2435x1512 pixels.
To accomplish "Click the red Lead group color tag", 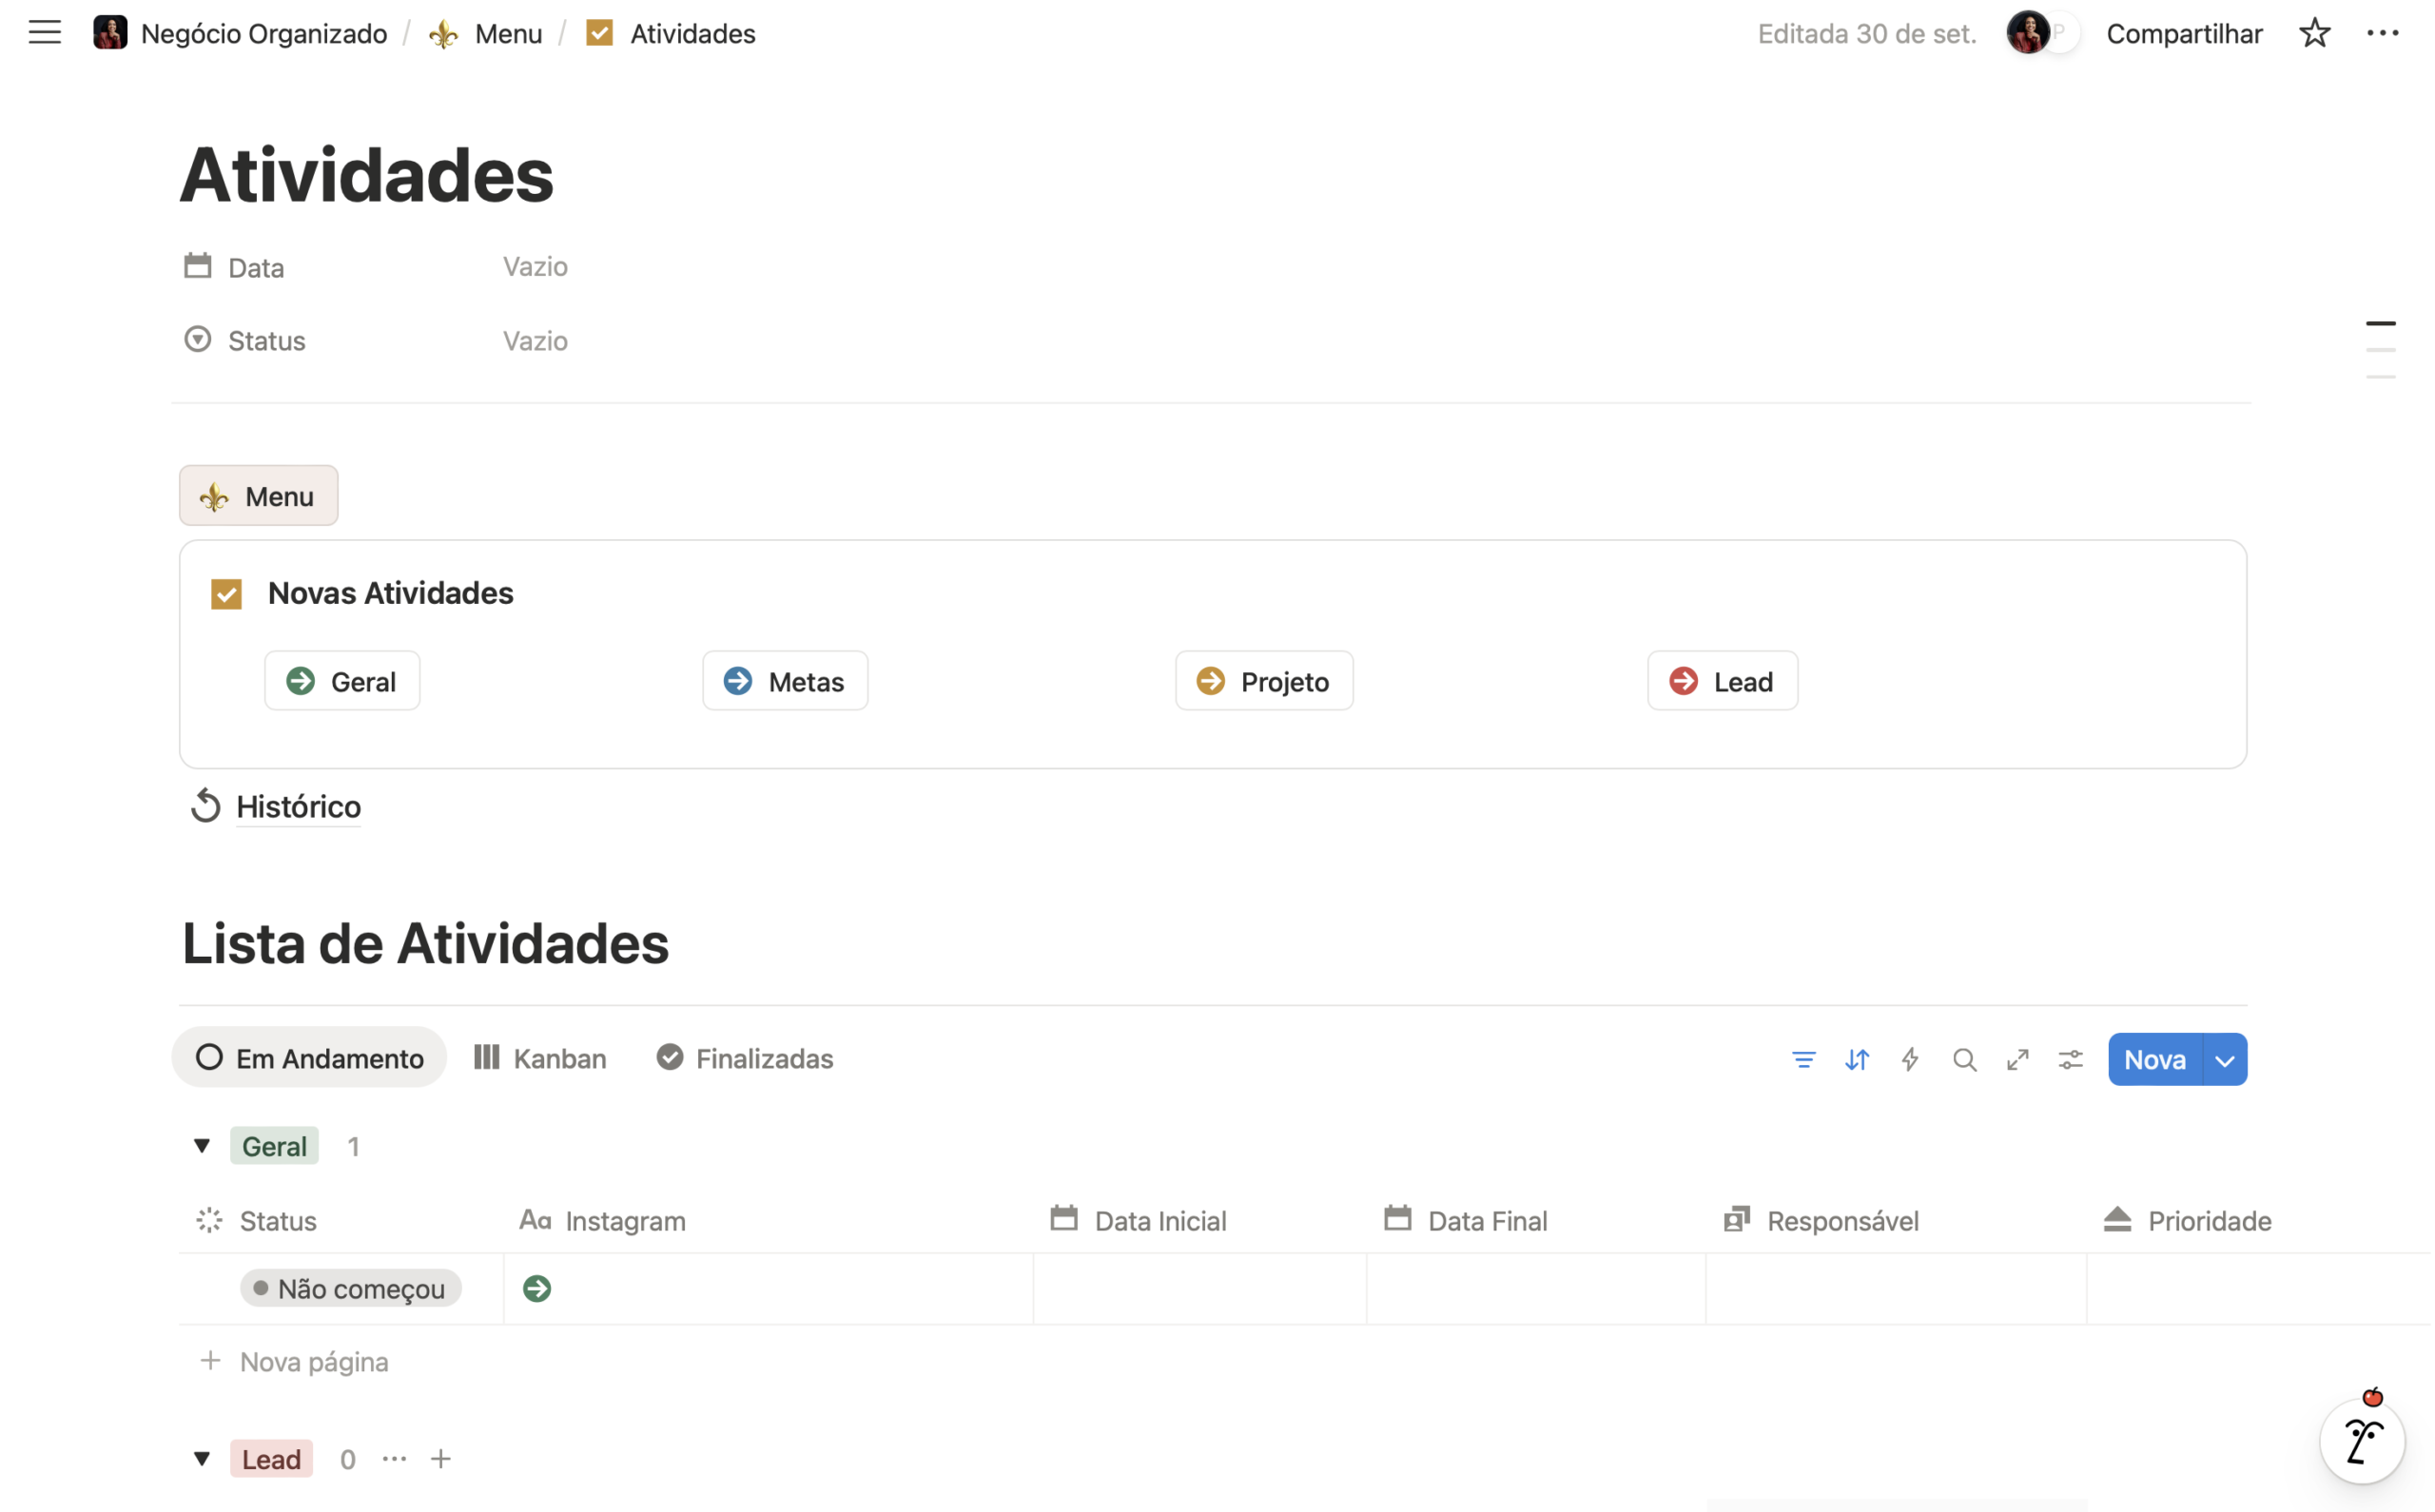I will [271, 1459].
